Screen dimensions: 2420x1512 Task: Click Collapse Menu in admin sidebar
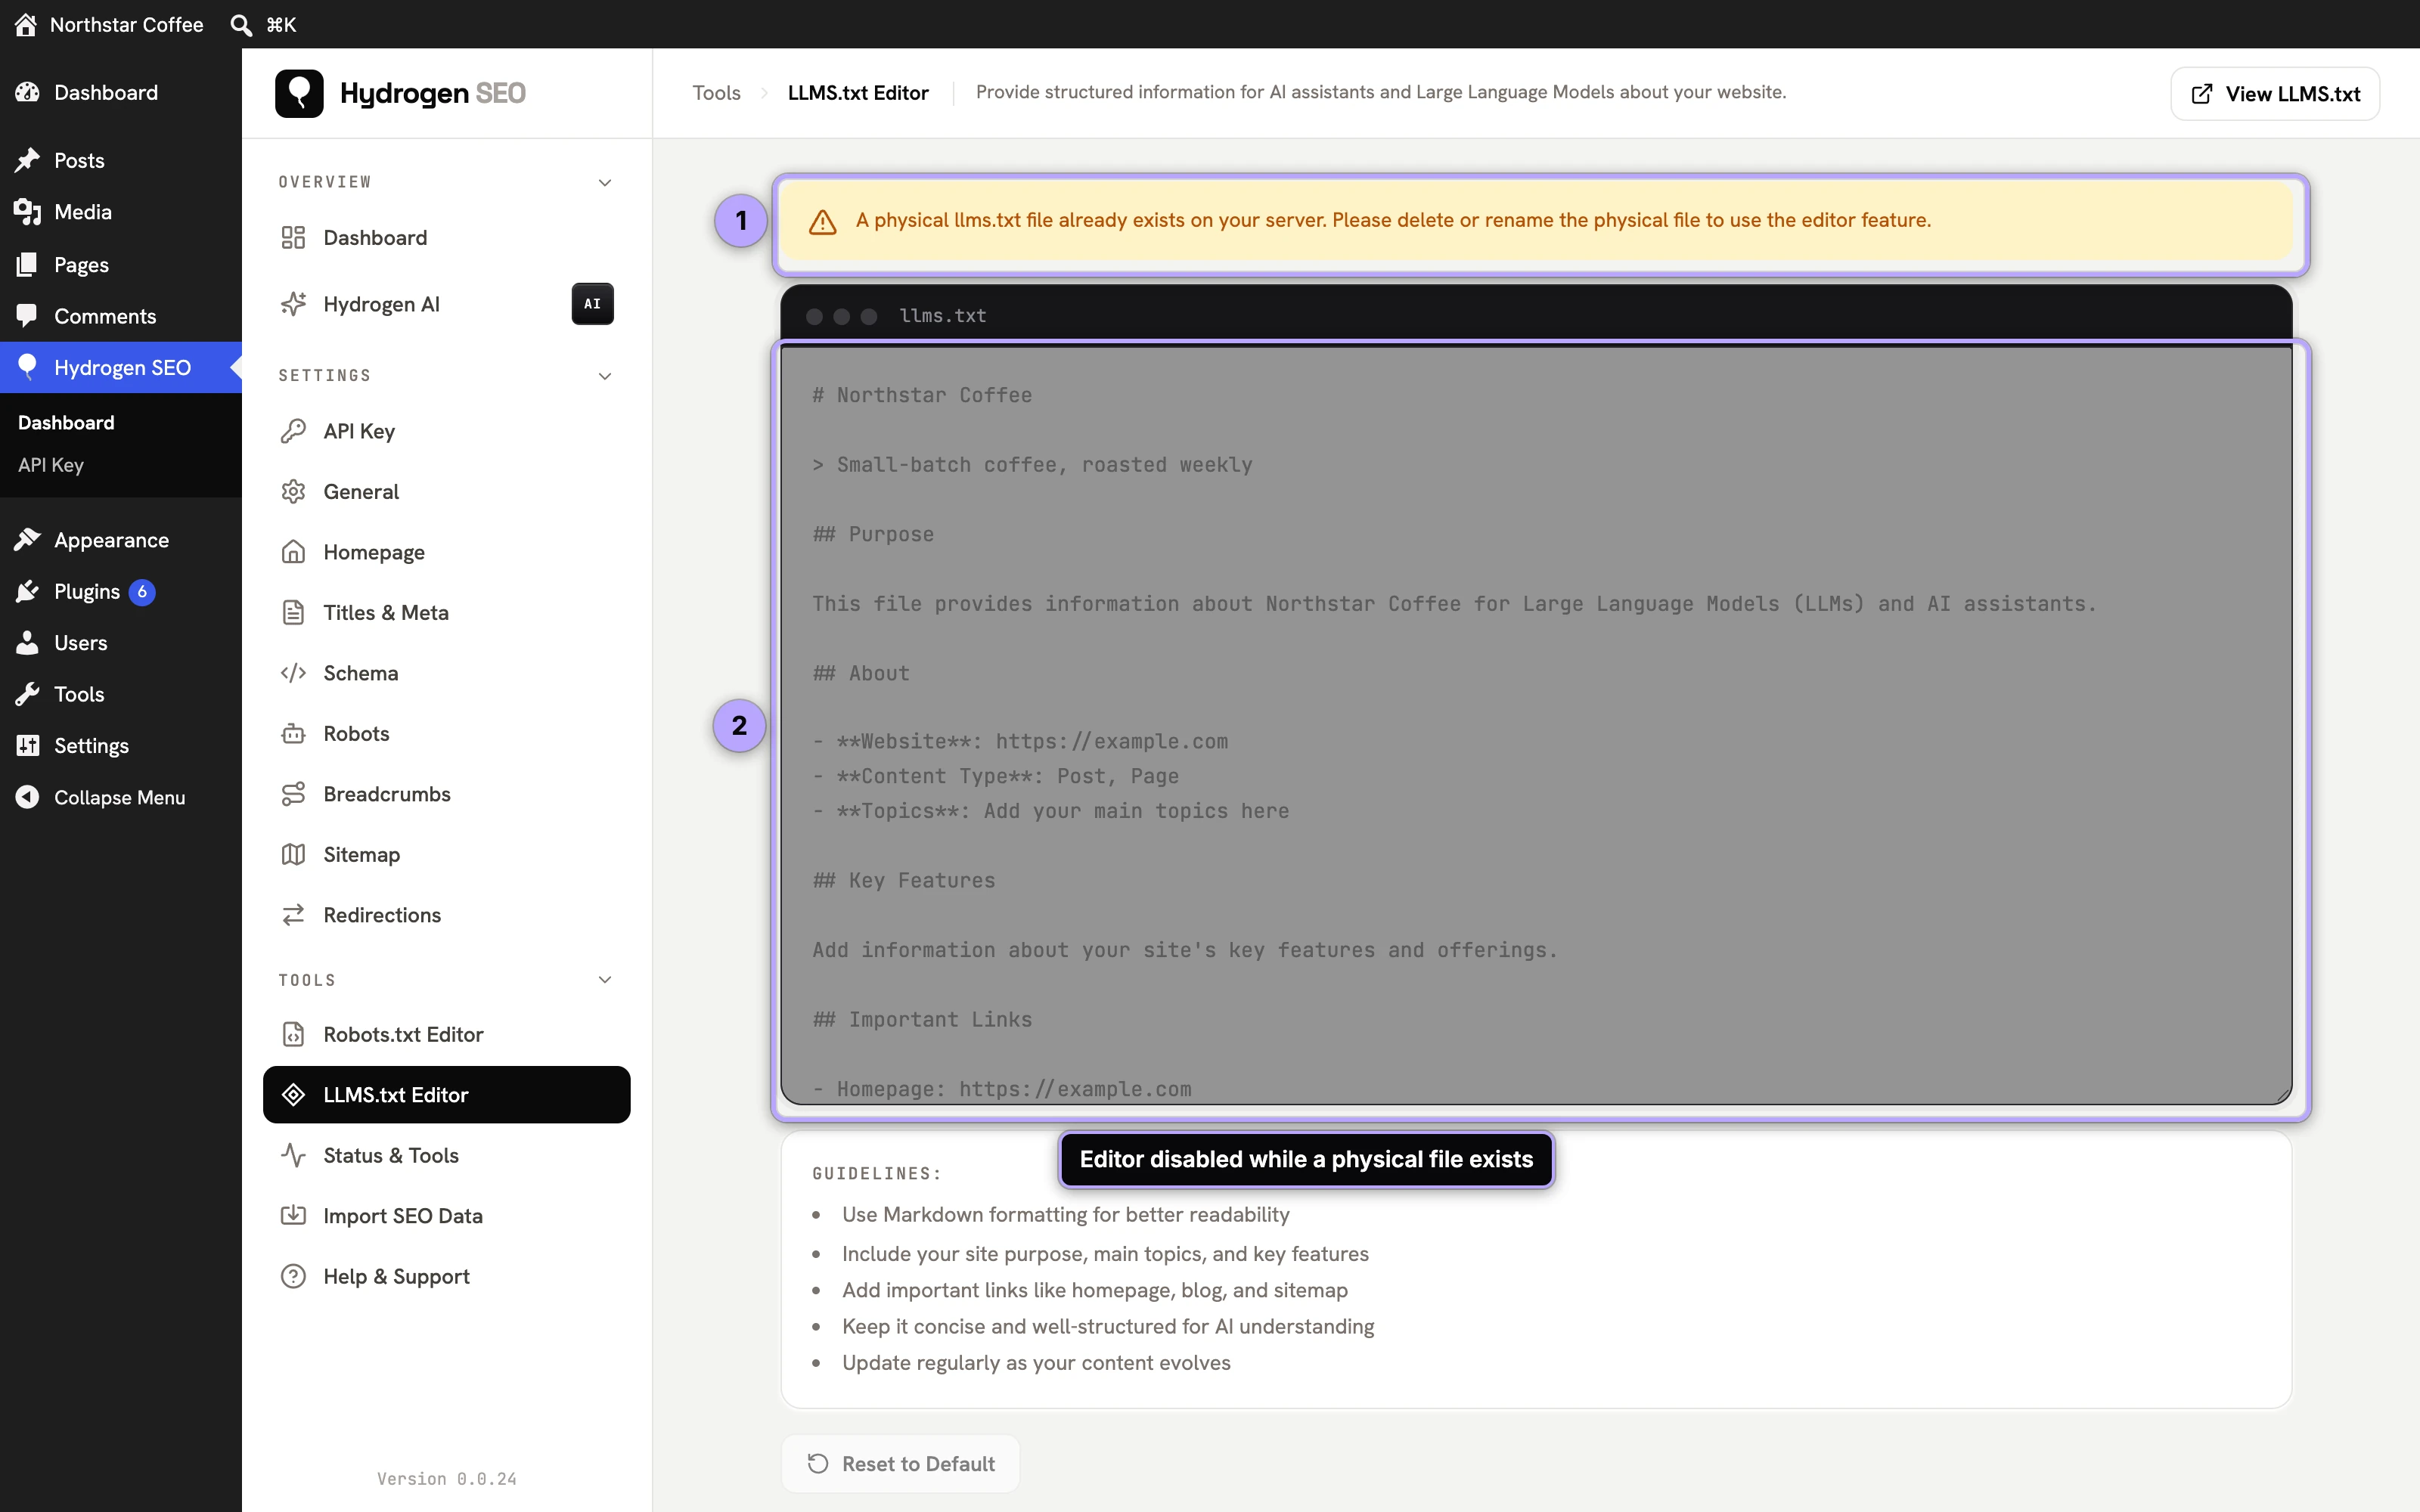click(121, 797)
